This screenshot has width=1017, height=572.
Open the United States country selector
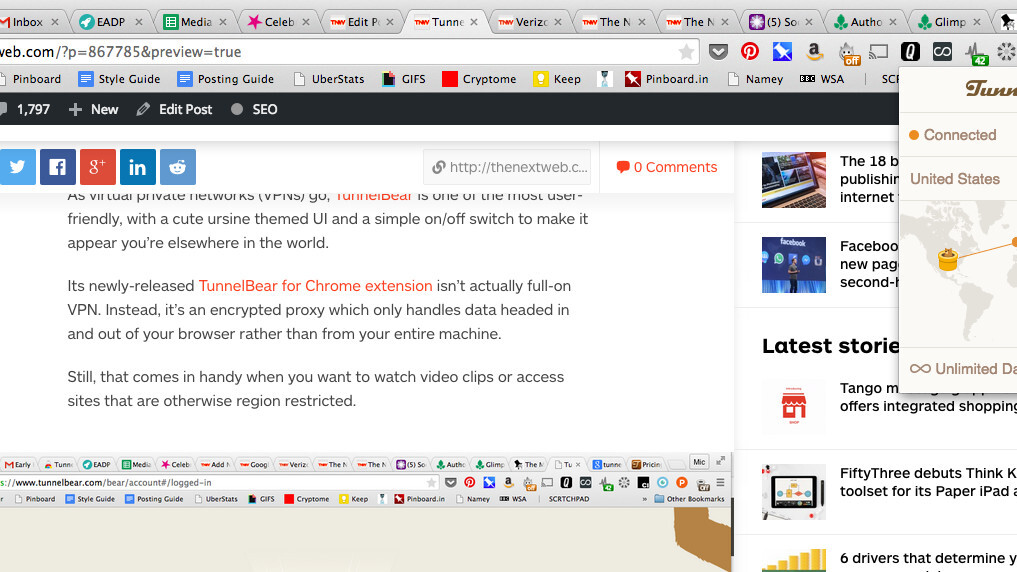(955, 179)
